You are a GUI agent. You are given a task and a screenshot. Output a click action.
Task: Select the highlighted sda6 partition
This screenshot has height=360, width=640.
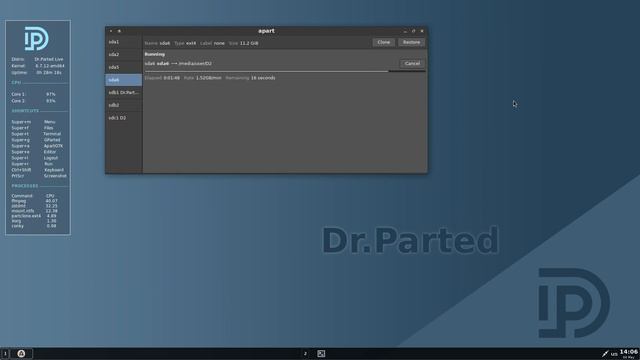(123, 80)
